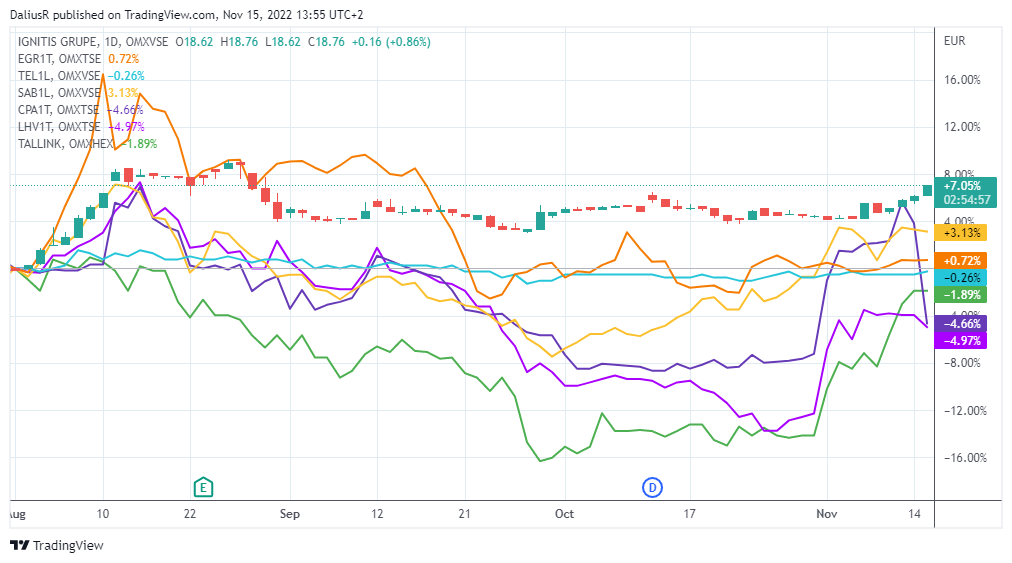Click the 02:54:57 countdown timer label
Screen dimensions: 1012x563
[966, 200]
